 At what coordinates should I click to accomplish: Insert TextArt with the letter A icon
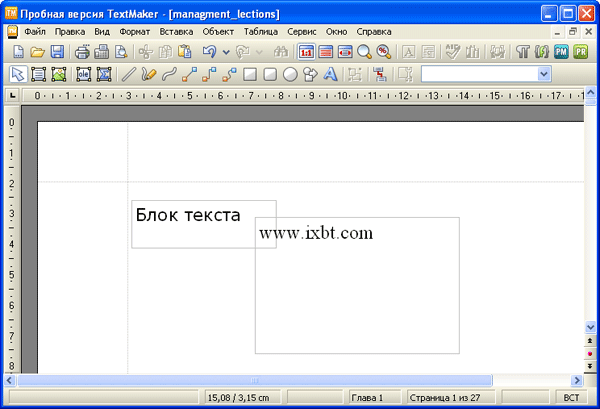(330, 74)
